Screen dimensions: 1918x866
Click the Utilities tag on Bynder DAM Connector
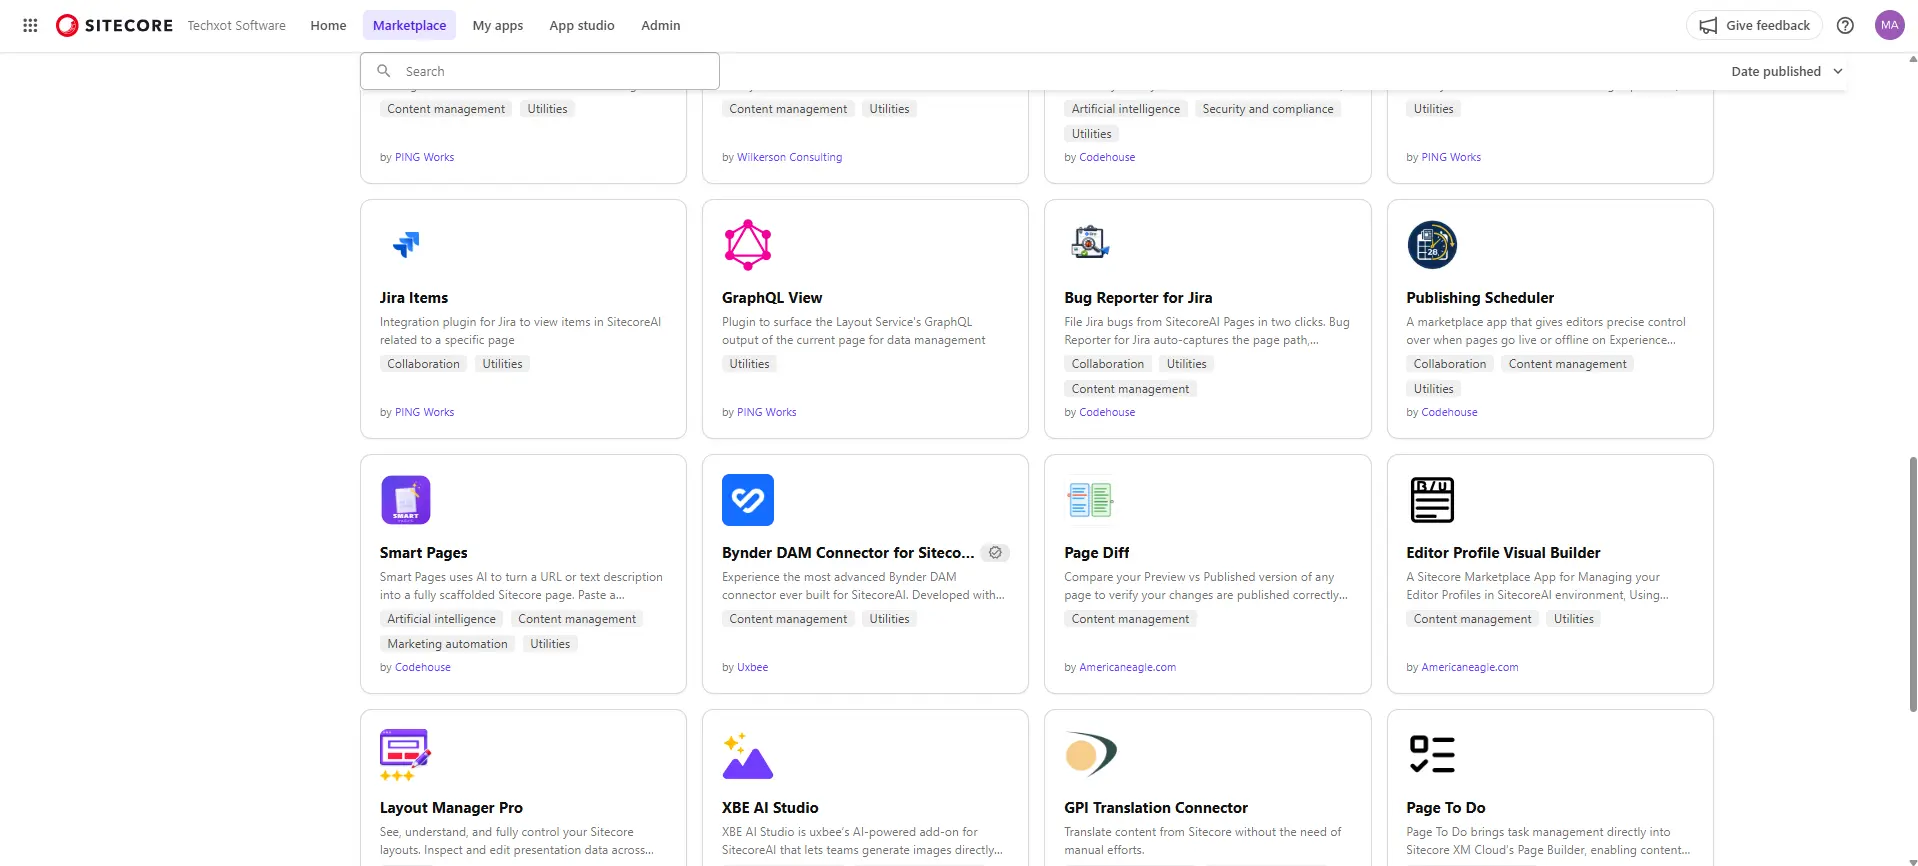[x=889, y=619]
